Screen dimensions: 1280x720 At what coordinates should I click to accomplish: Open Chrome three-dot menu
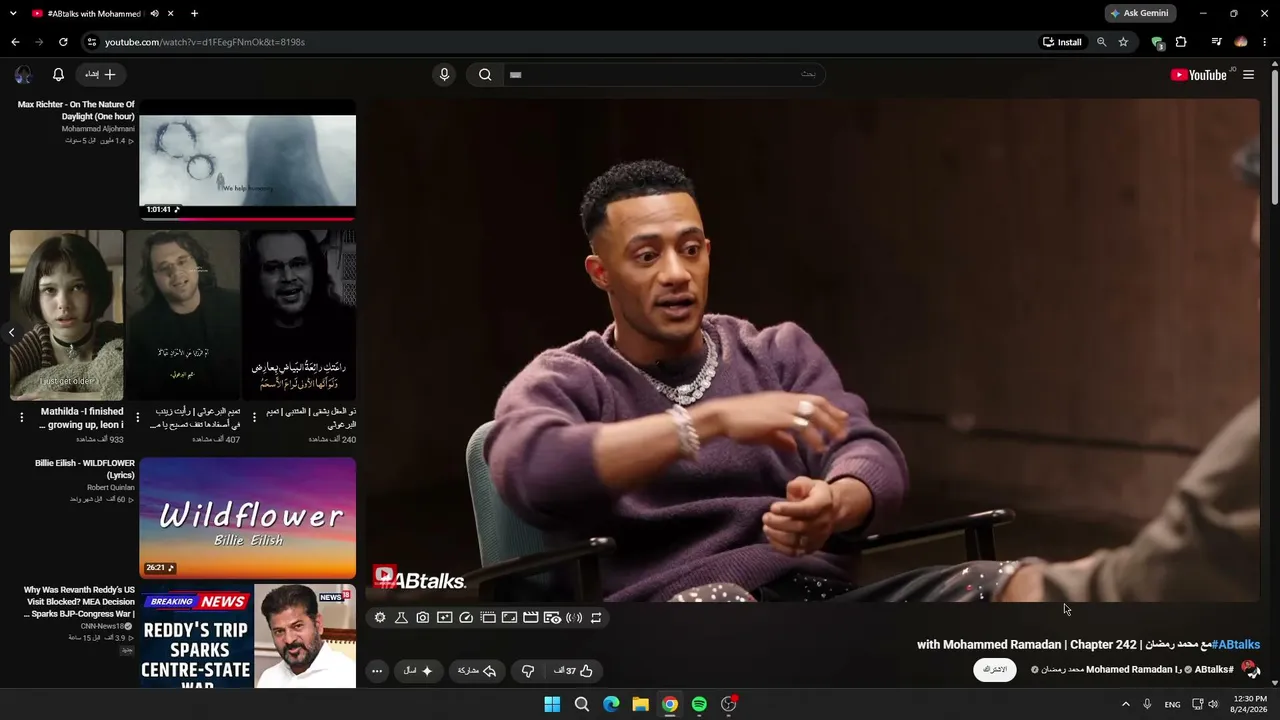click(1265, 42)
